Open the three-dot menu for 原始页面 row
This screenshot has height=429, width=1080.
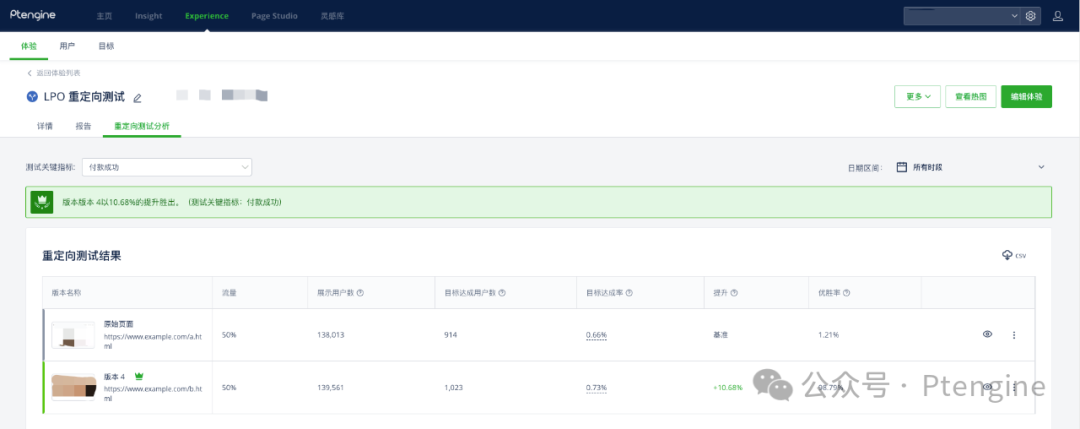click(x=1014, y=335)
